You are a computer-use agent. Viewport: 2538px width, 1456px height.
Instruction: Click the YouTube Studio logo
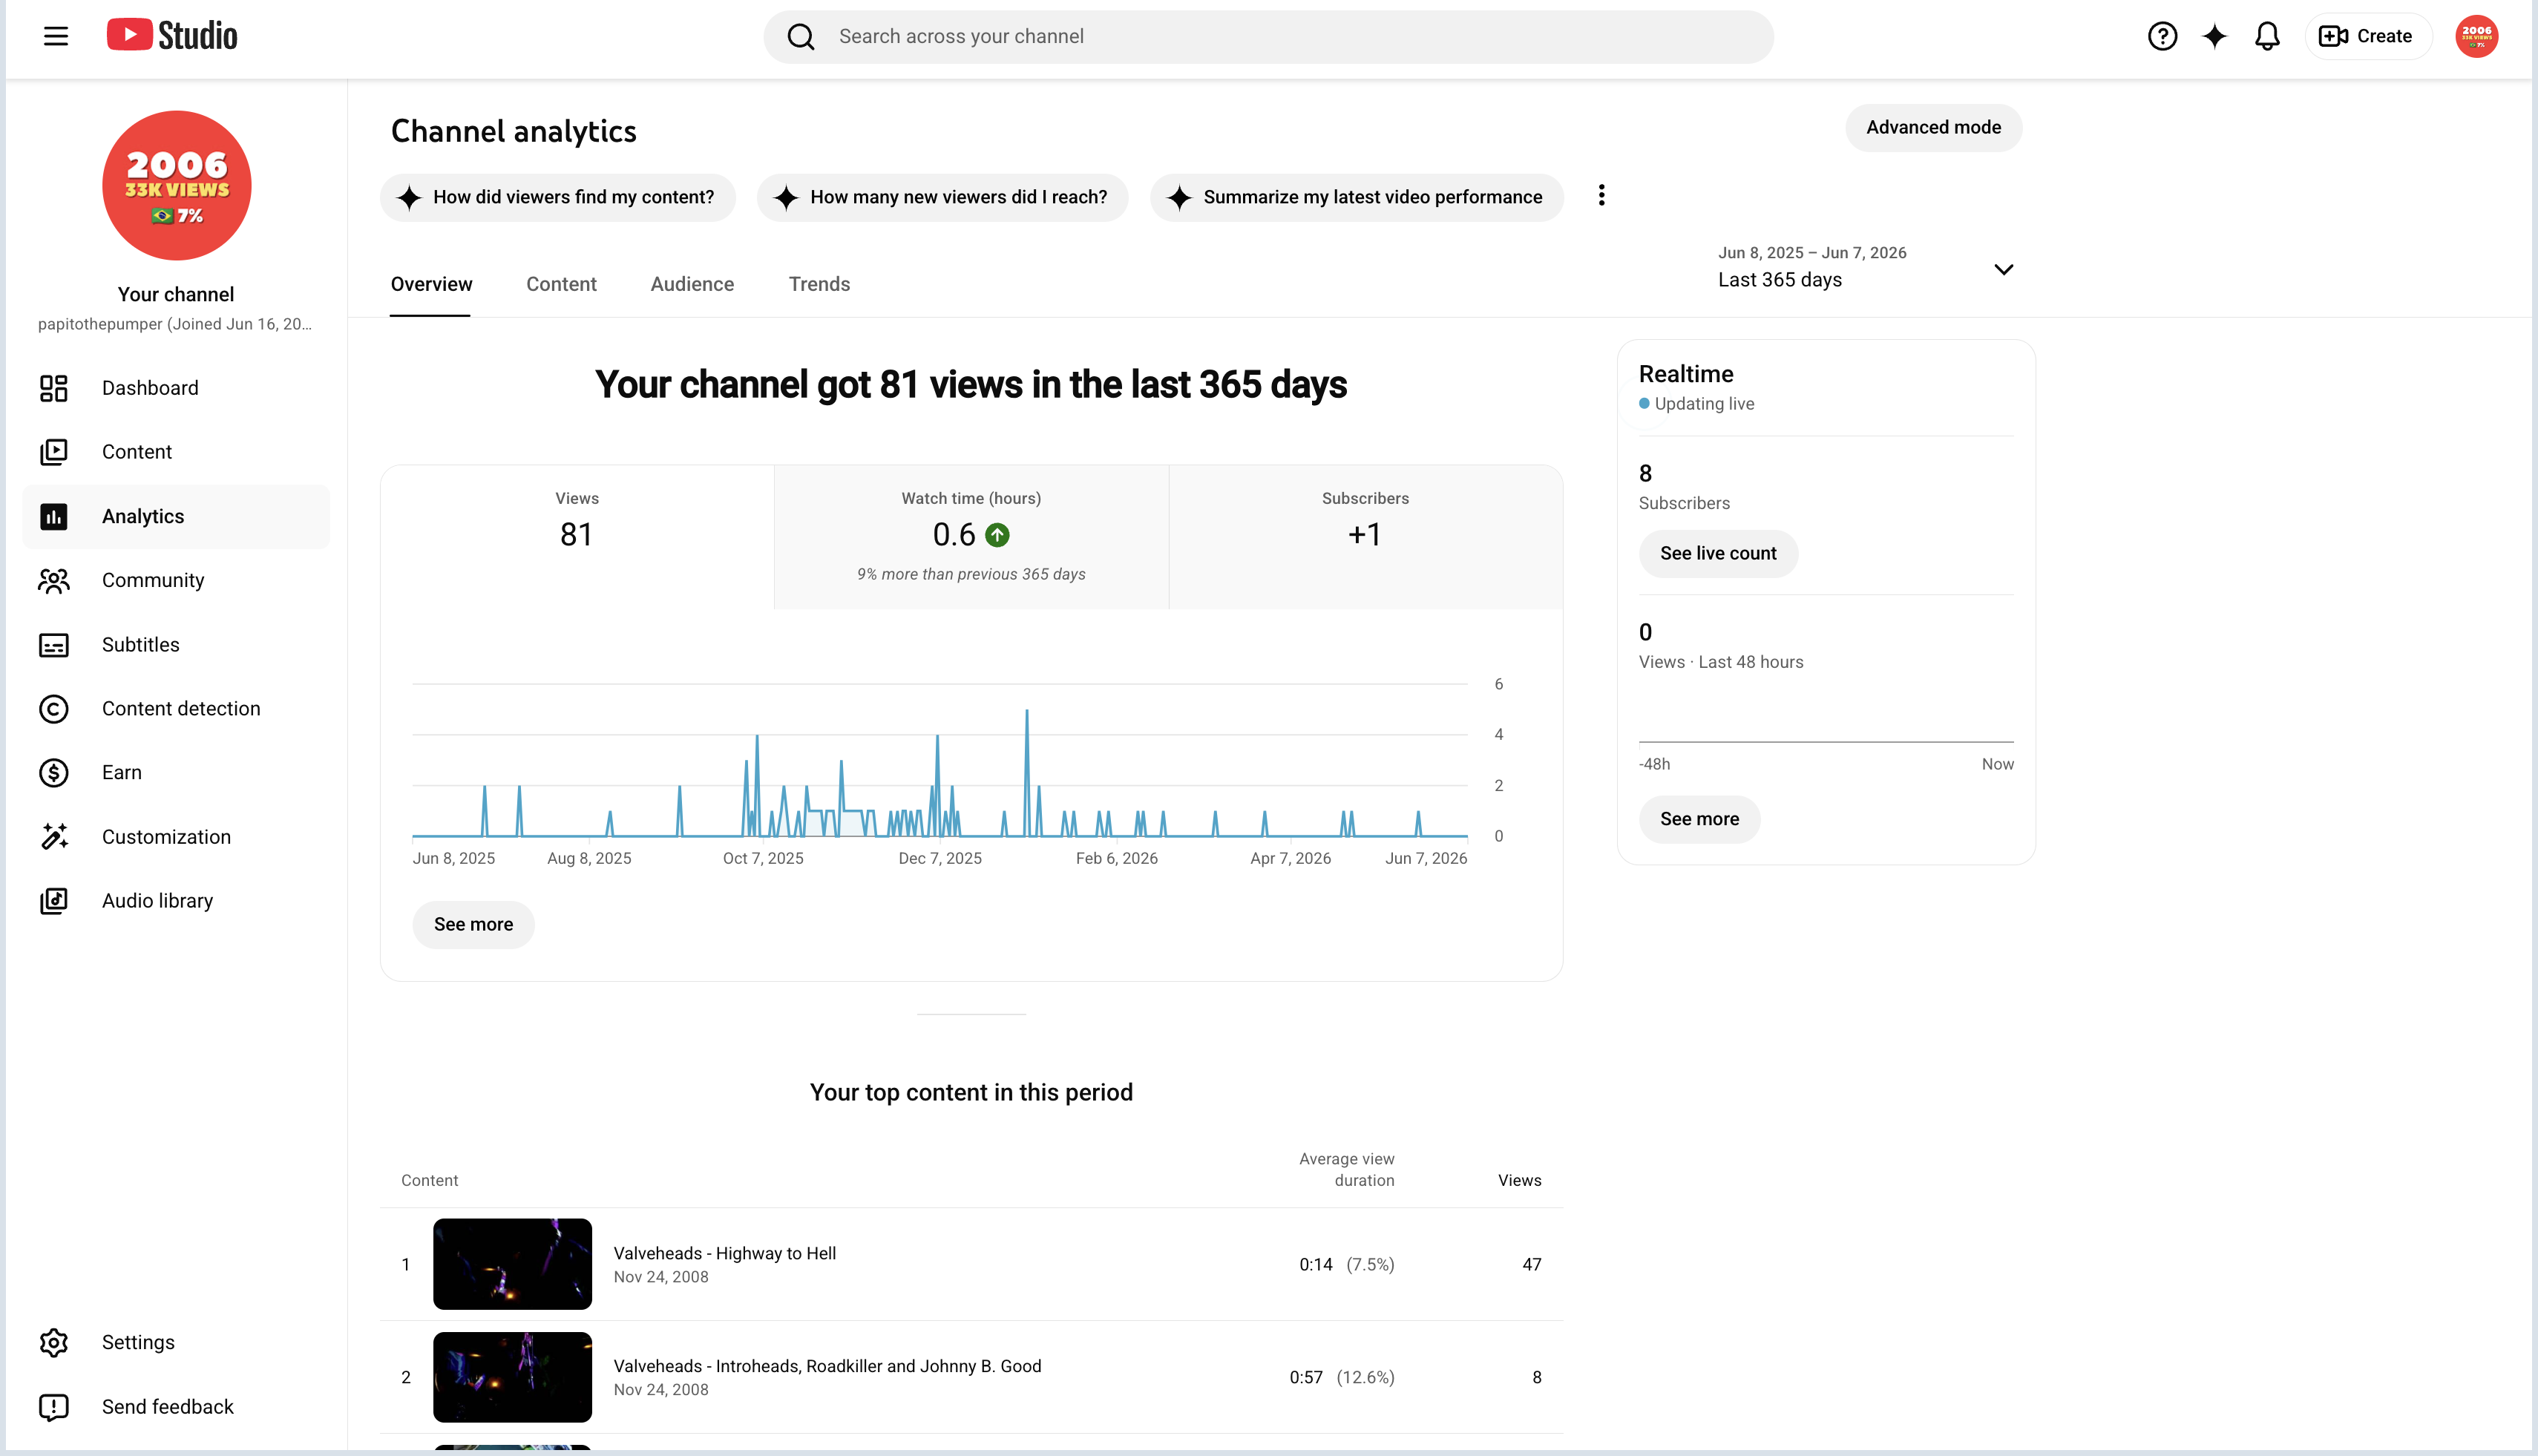[172, 36]
